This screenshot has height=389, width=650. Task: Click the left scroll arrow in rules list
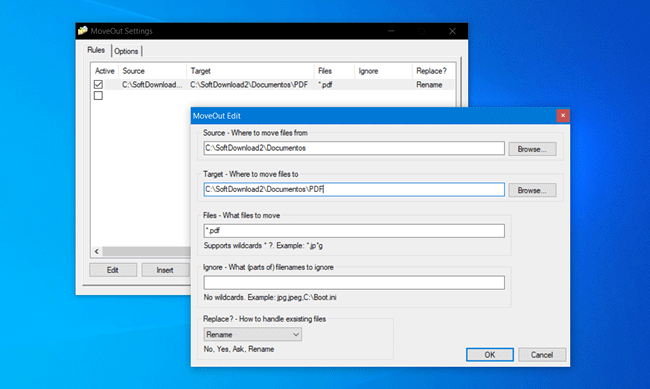click(97, 251)
